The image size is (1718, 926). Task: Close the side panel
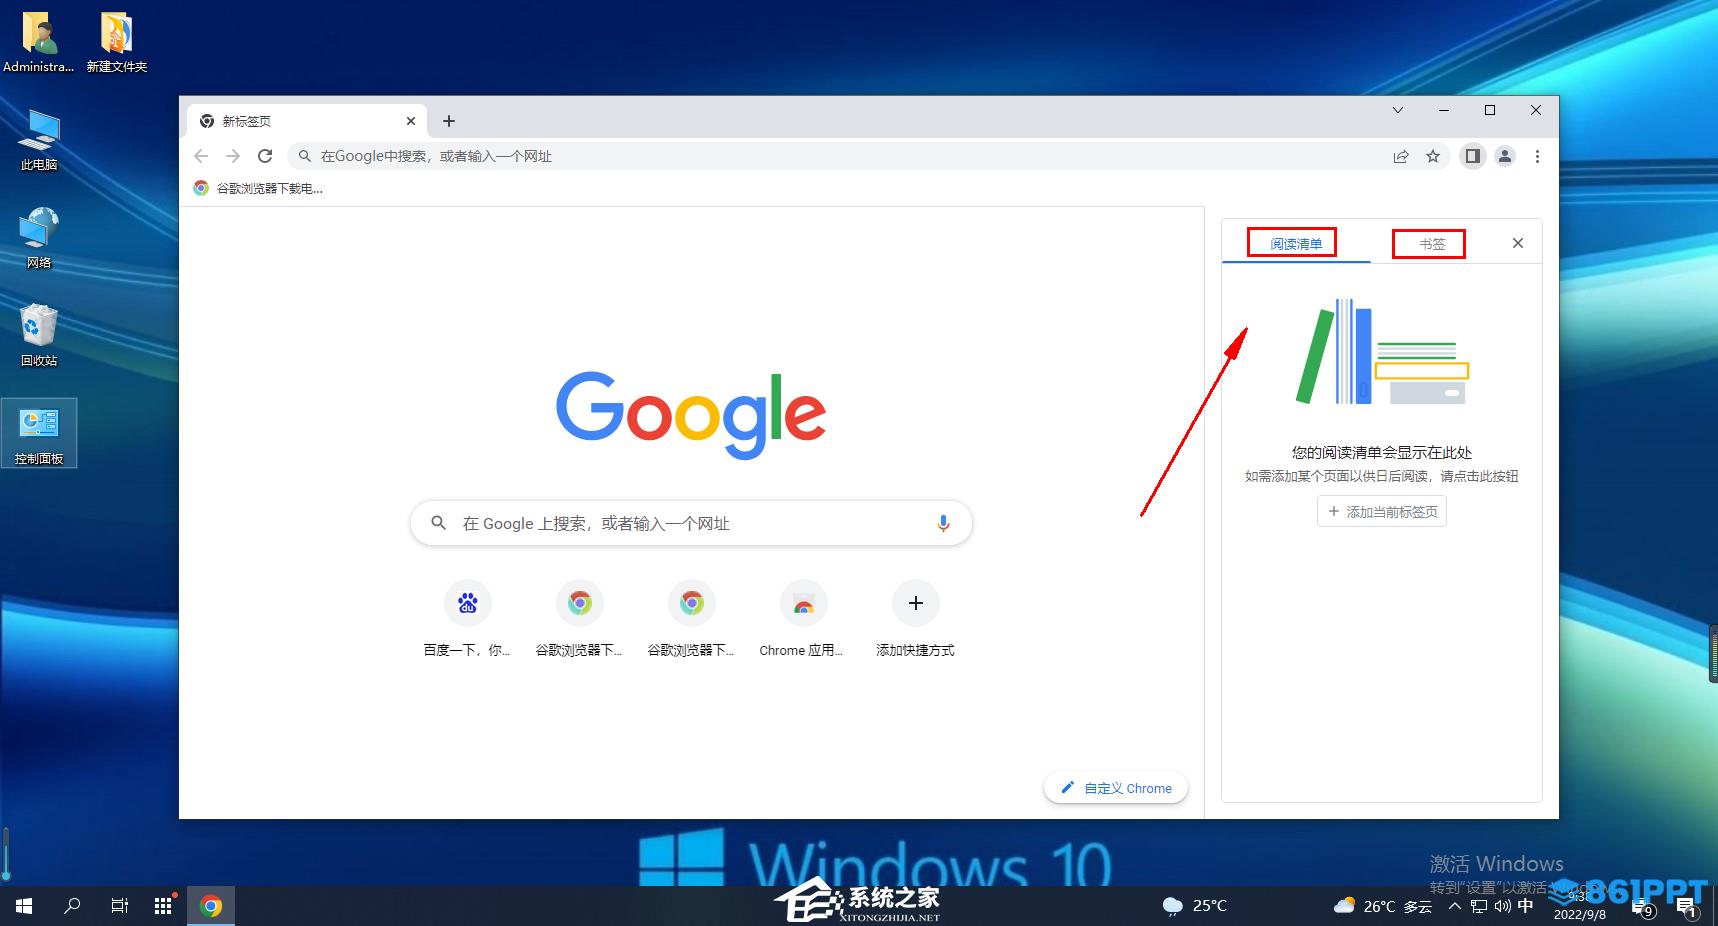pos(1518,243)
